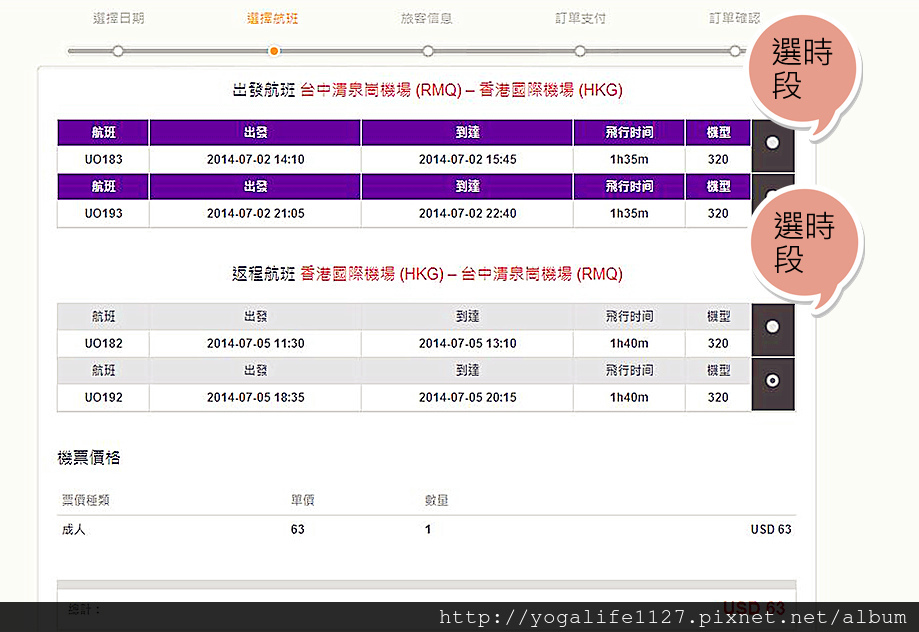Click departure time 2014-07-02 14:10

(256, 159)
